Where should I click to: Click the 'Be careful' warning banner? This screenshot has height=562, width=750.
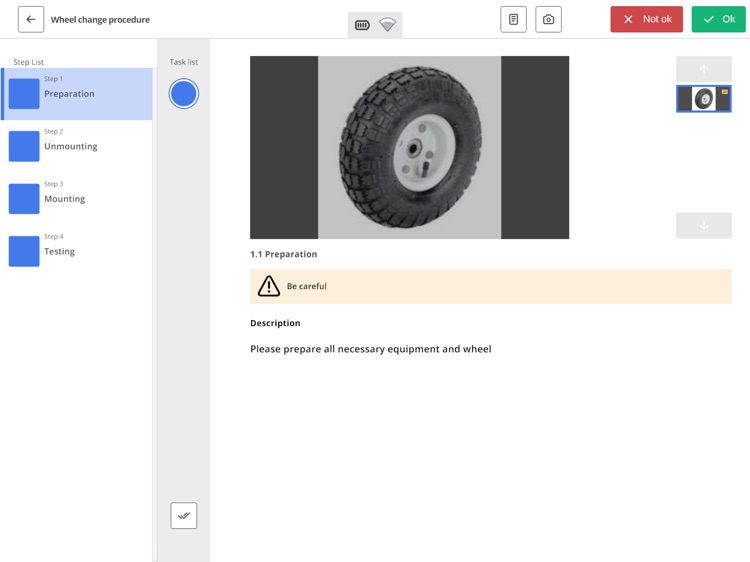491,286
